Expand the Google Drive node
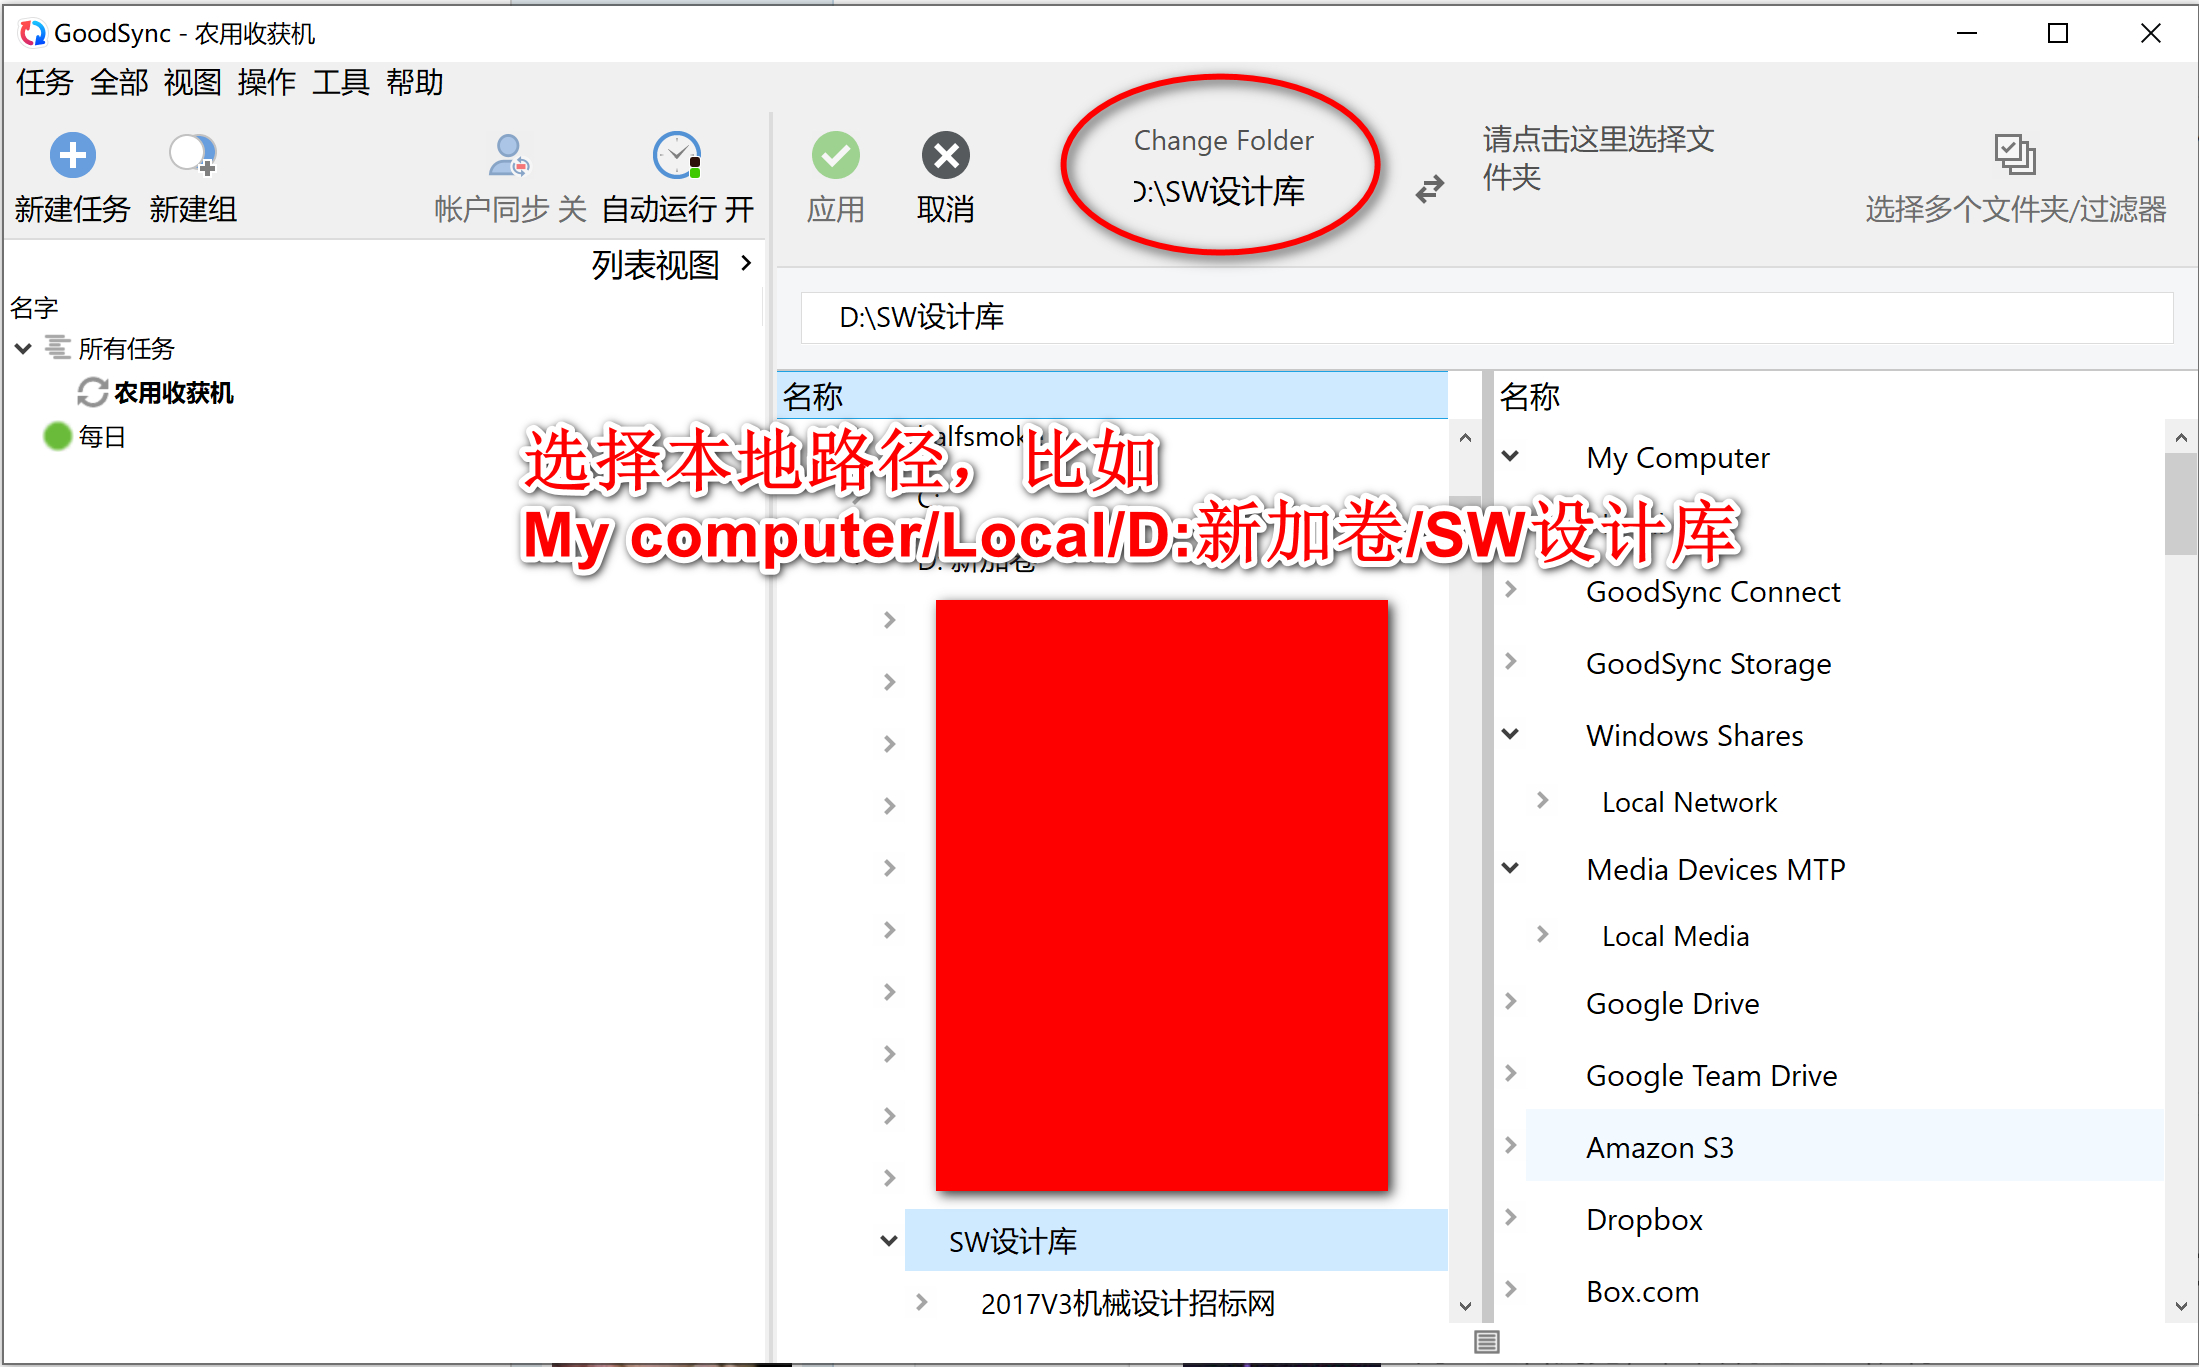 (x=1511, y=1001)
